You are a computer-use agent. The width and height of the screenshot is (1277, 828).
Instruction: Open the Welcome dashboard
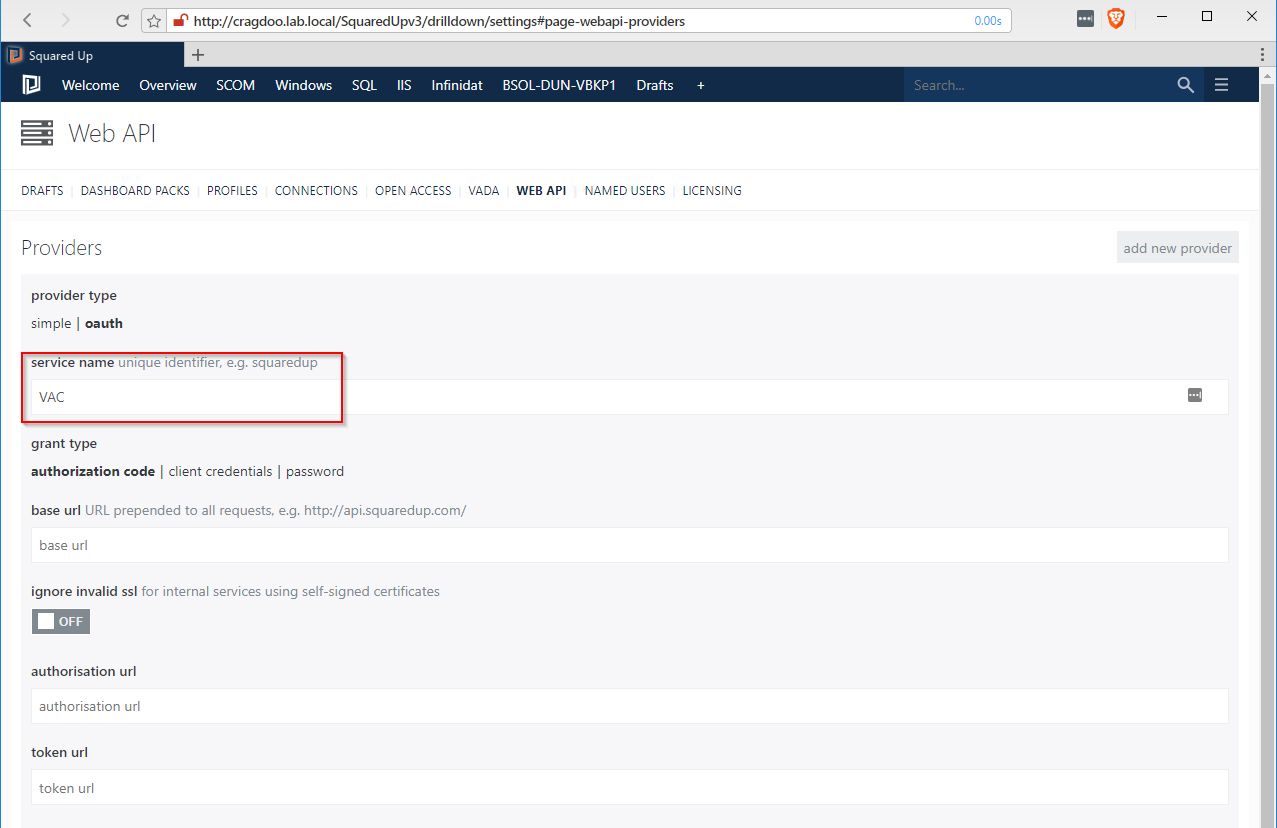tap(91, 85)
